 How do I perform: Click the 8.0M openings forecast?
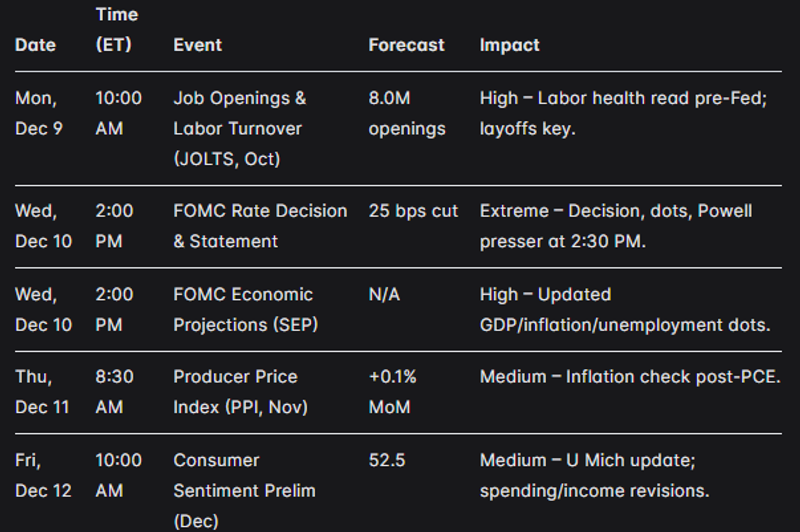tap(405, 113)
